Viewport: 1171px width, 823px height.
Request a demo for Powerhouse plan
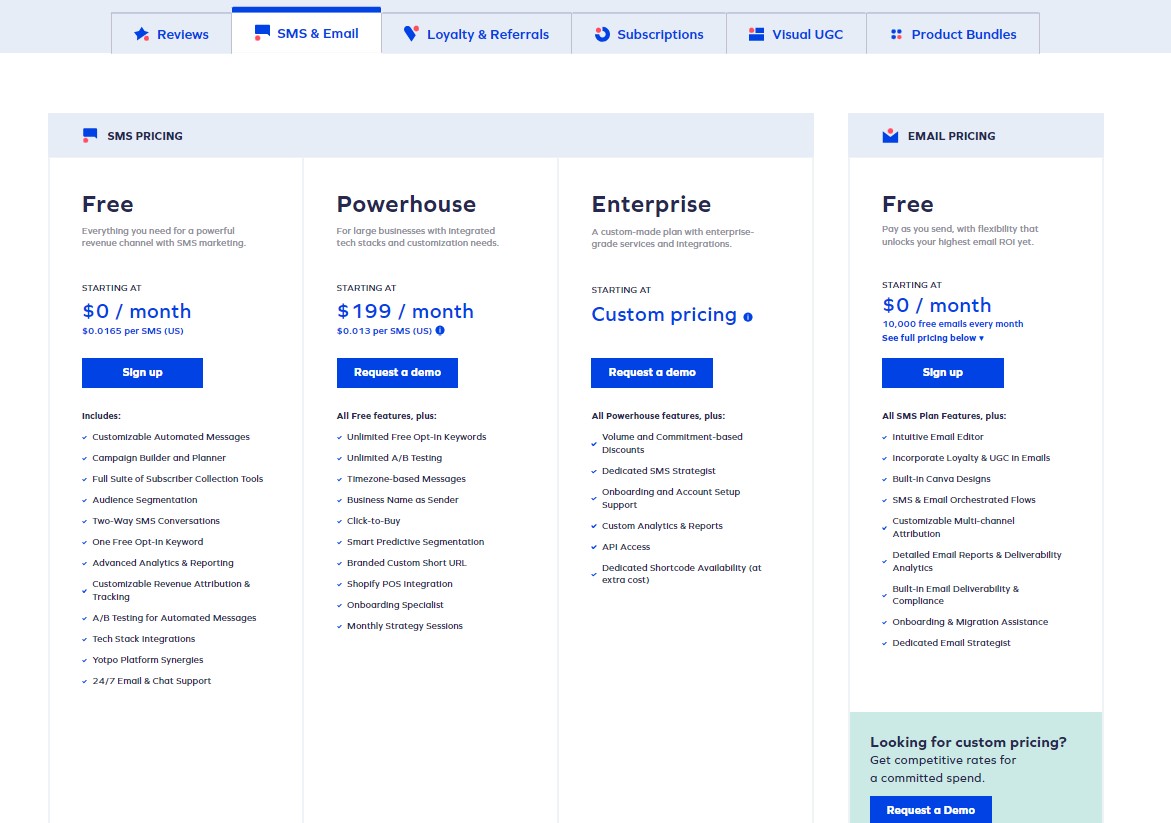coord(397,373)
